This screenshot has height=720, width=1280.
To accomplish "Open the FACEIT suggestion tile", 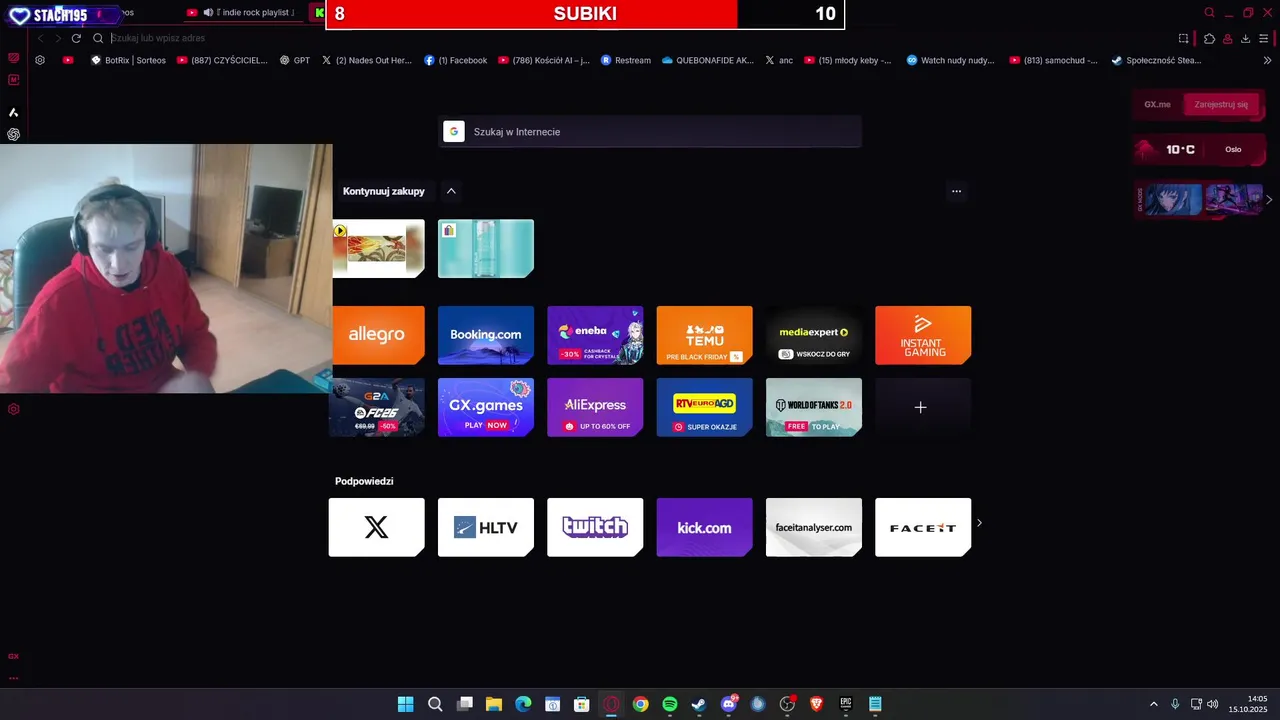I will pyautogui.click(x=923, y=527).
